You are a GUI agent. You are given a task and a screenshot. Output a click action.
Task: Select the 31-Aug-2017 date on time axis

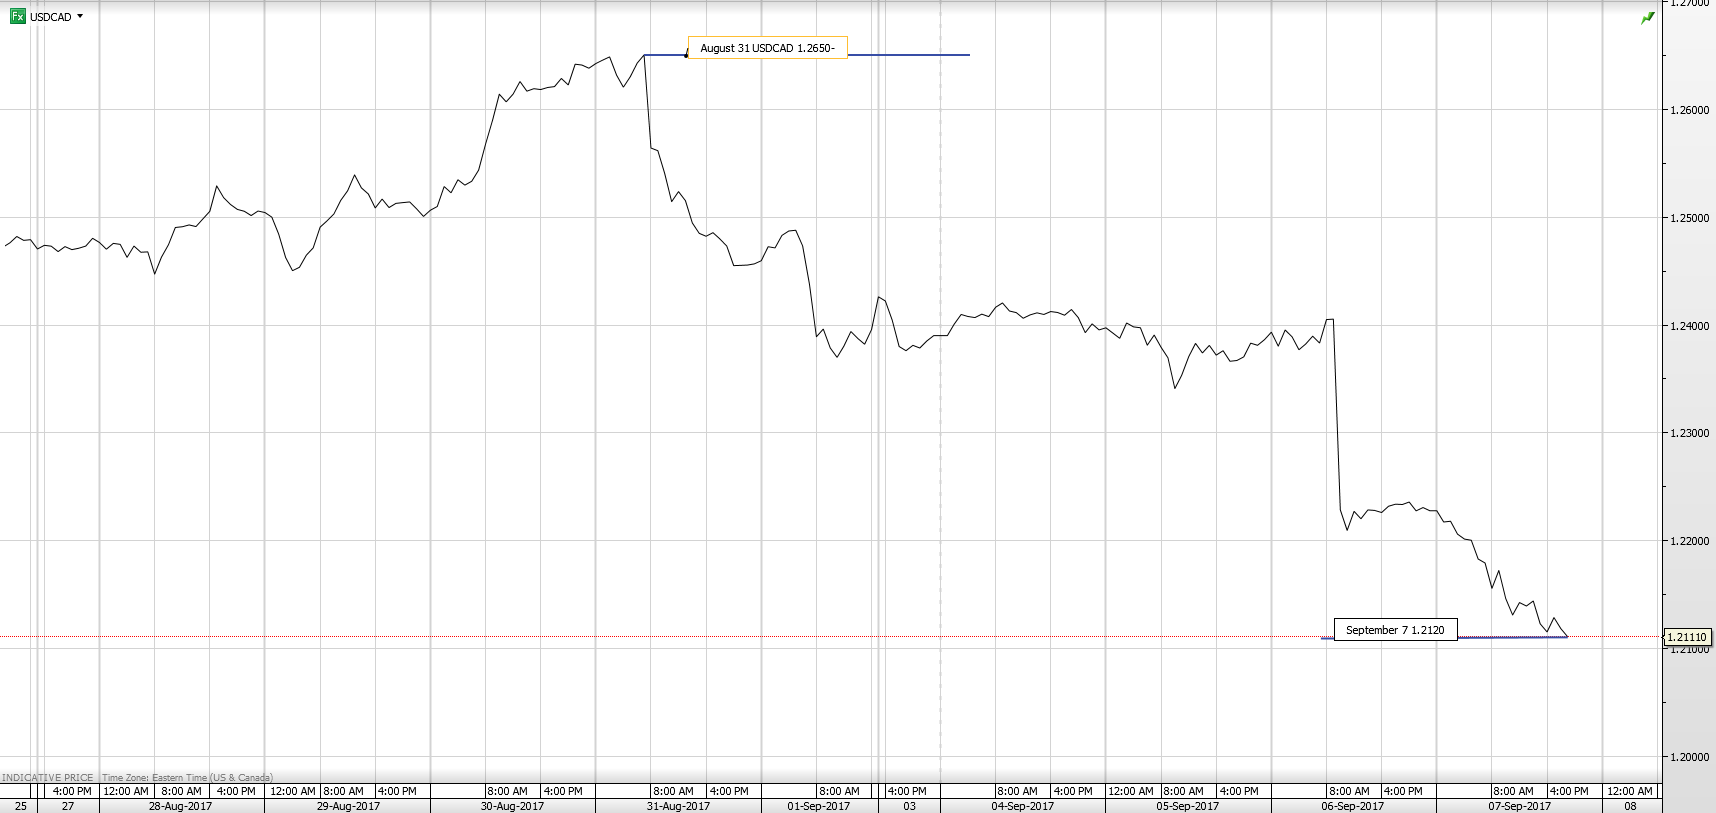point(678,806)
